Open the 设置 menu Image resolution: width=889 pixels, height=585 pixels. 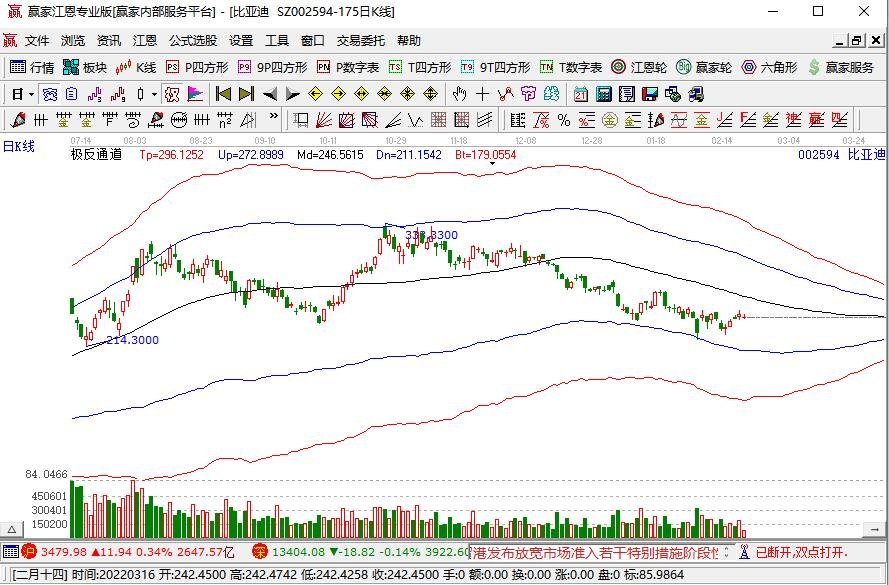(241, 40)
